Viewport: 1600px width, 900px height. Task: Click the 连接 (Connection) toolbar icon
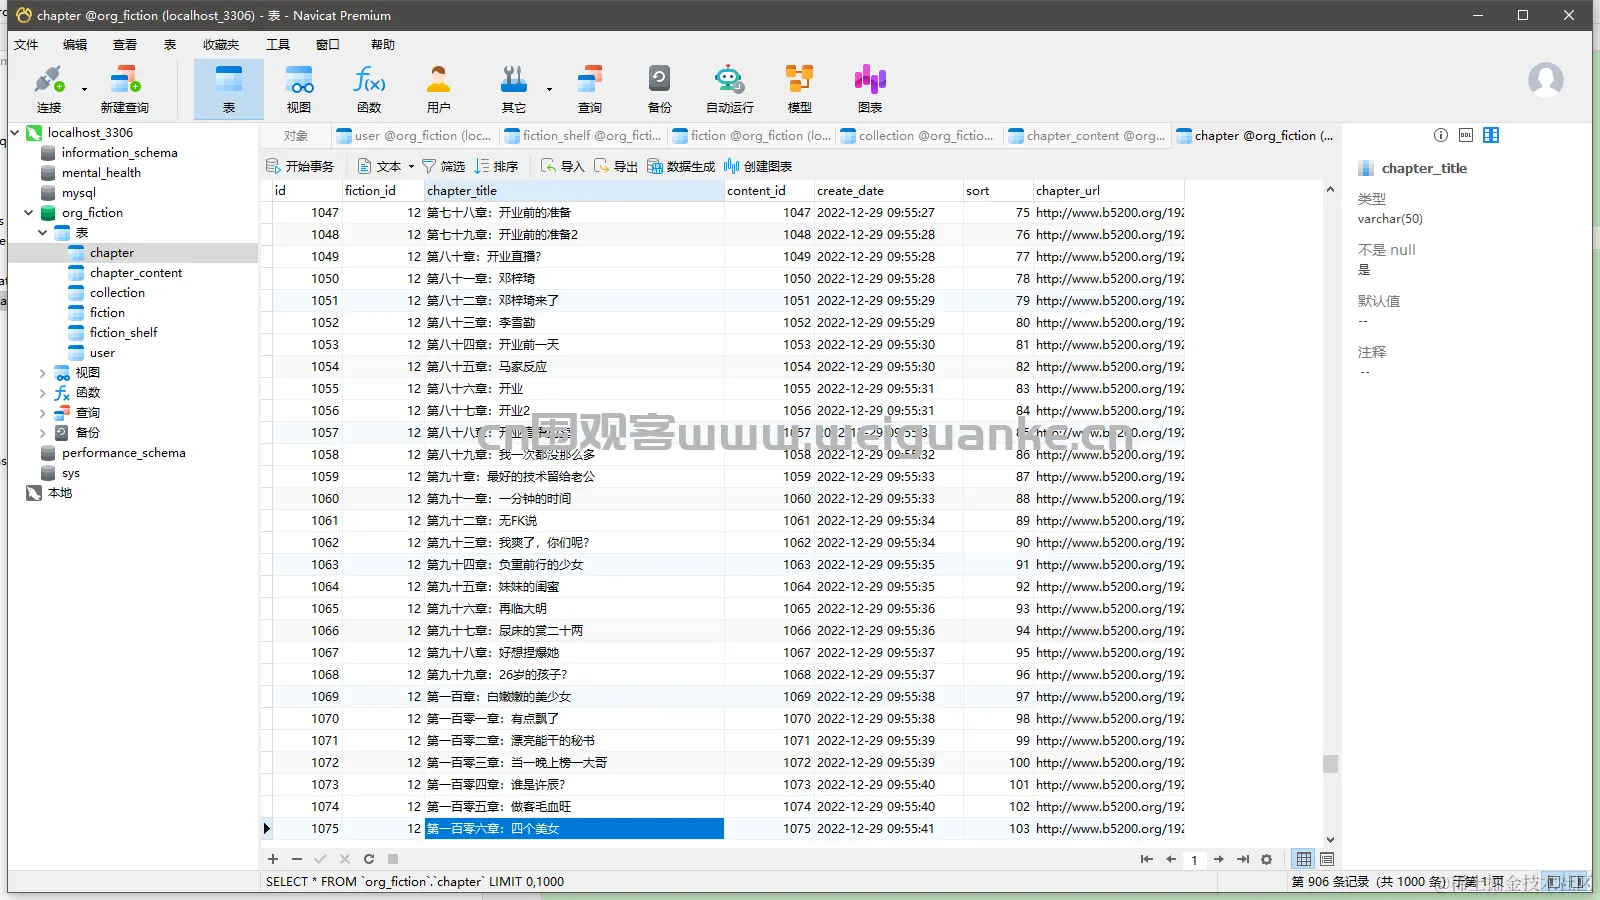click(49, 89)
